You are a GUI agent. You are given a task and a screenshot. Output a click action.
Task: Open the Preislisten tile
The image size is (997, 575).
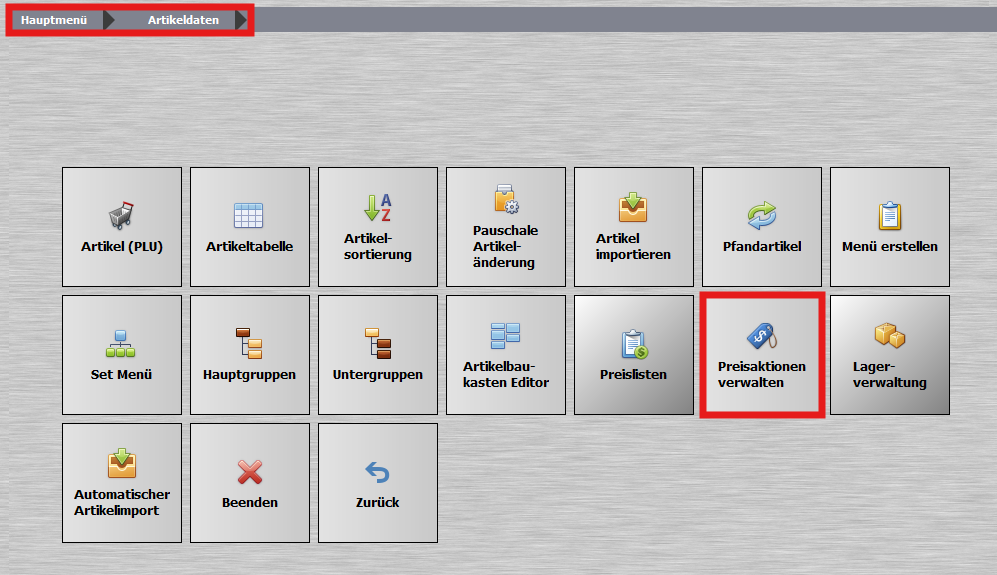[x=634, y=355]
